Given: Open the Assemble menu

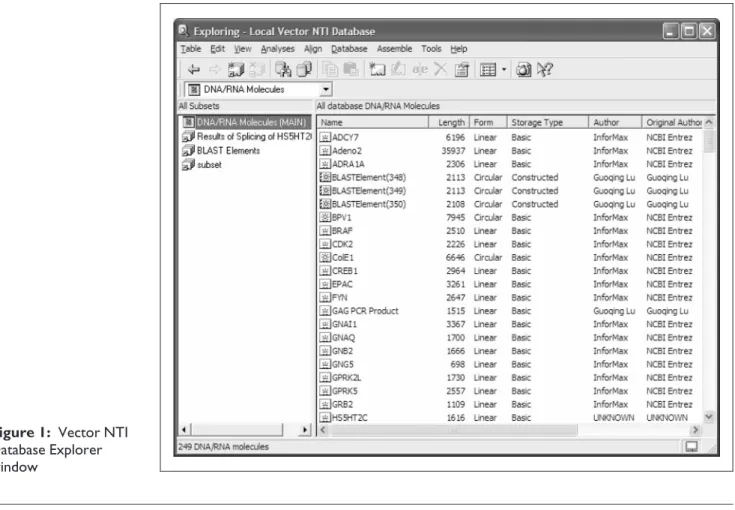Looking at the screenshot, I should point(394,49).
